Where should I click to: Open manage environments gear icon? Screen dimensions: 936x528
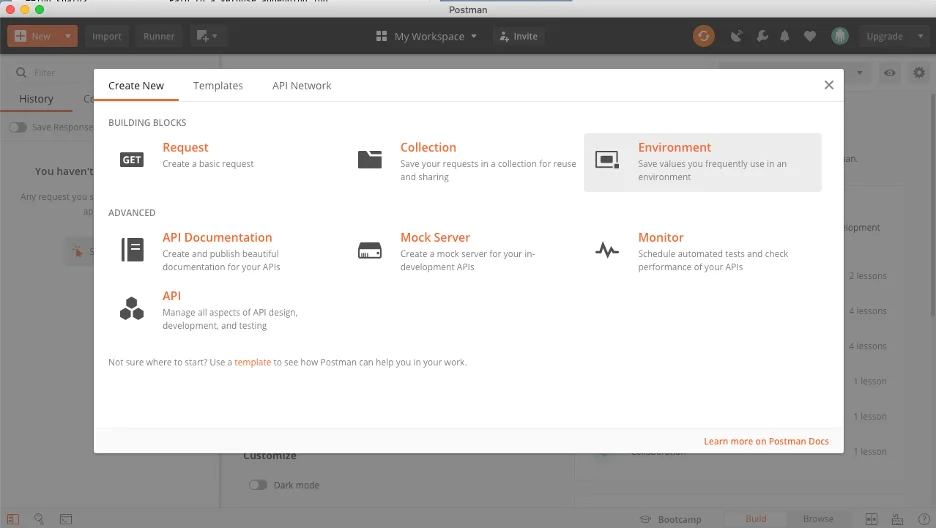coord(919,73)
